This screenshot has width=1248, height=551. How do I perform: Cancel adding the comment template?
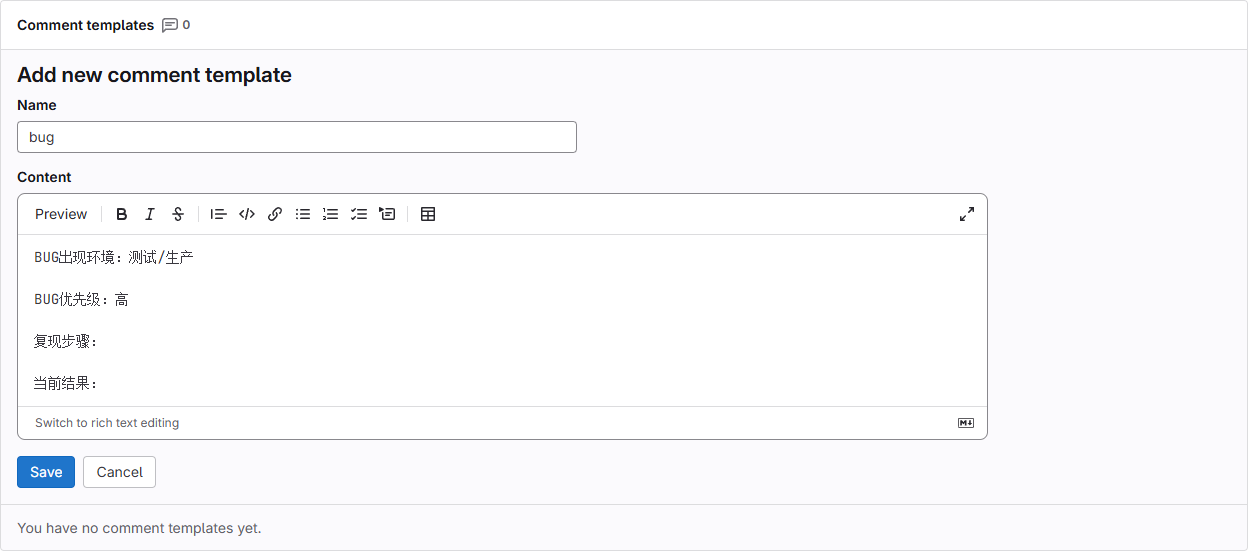coord(119,472)
